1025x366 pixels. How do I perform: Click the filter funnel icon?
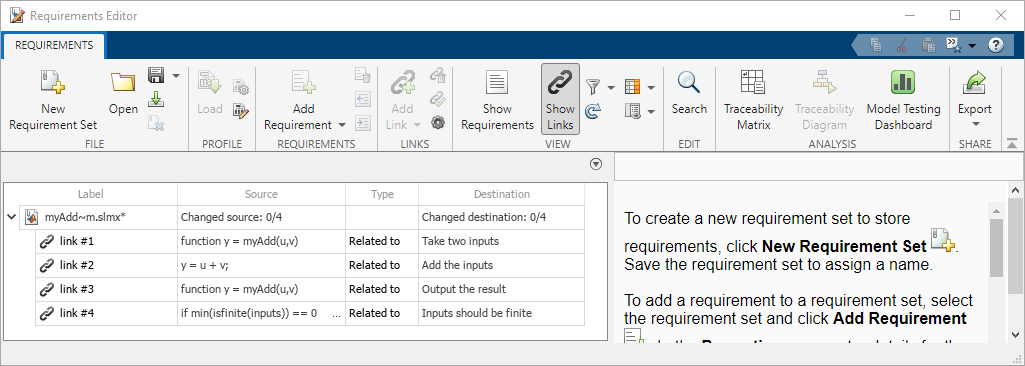(593, 87)
